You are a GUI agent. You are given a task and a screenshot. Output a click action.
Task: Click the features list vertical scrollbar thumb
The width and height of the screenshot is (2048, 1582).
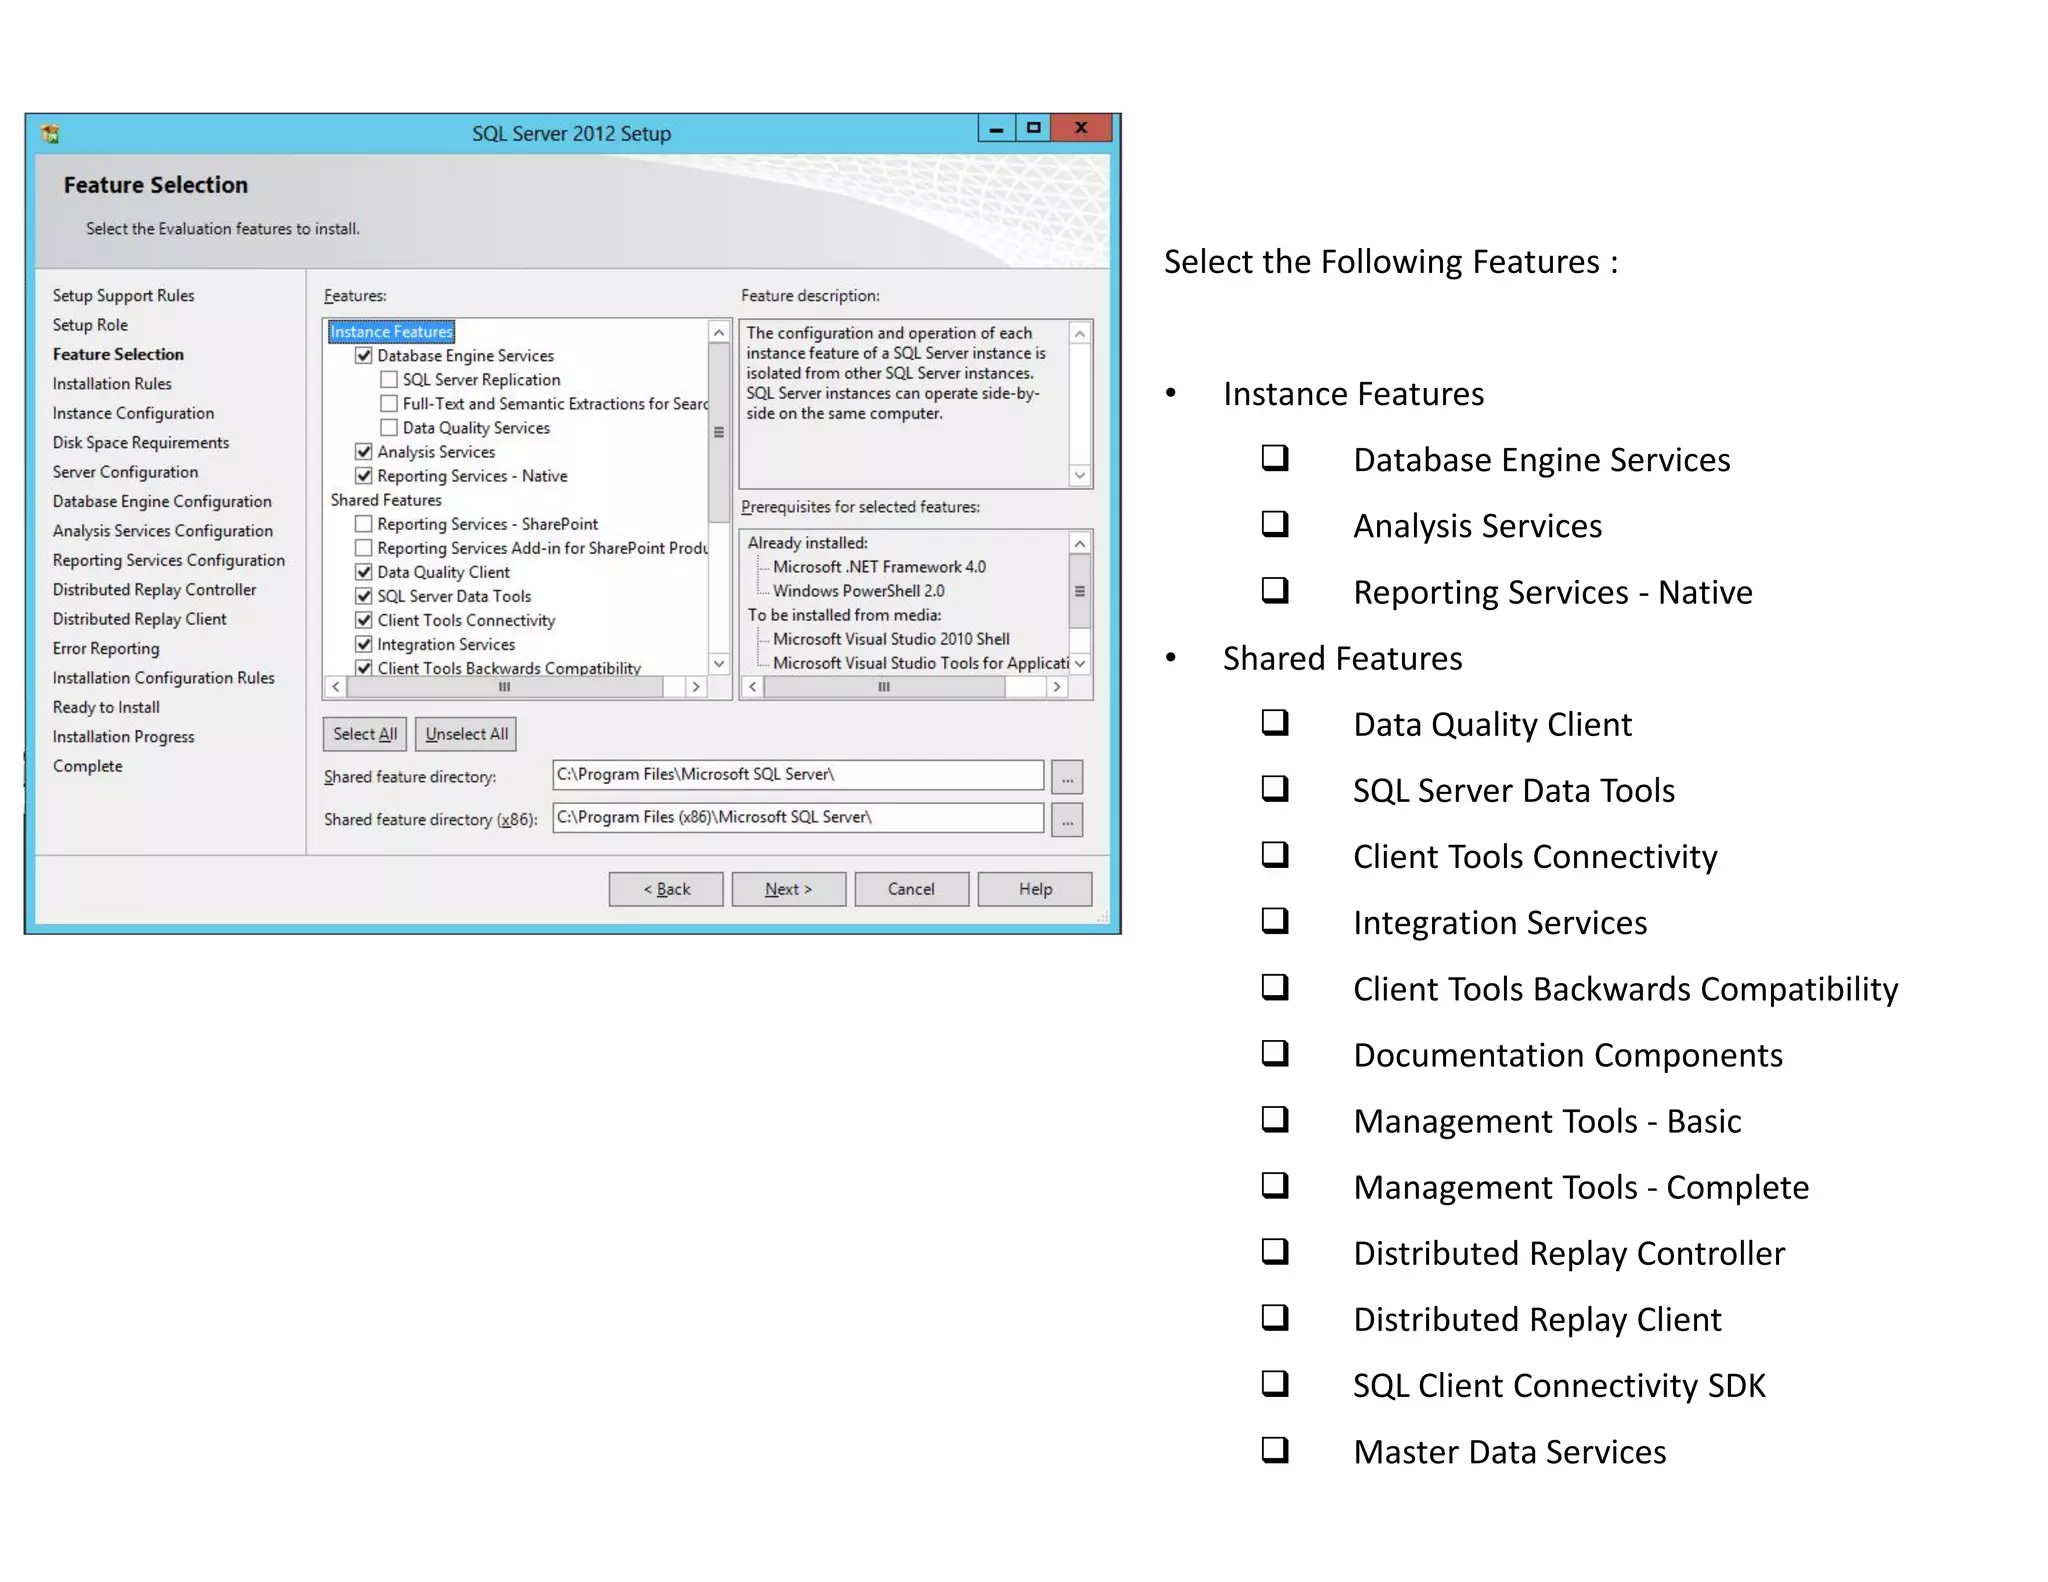pyautogui.click(x=718, y=432)
